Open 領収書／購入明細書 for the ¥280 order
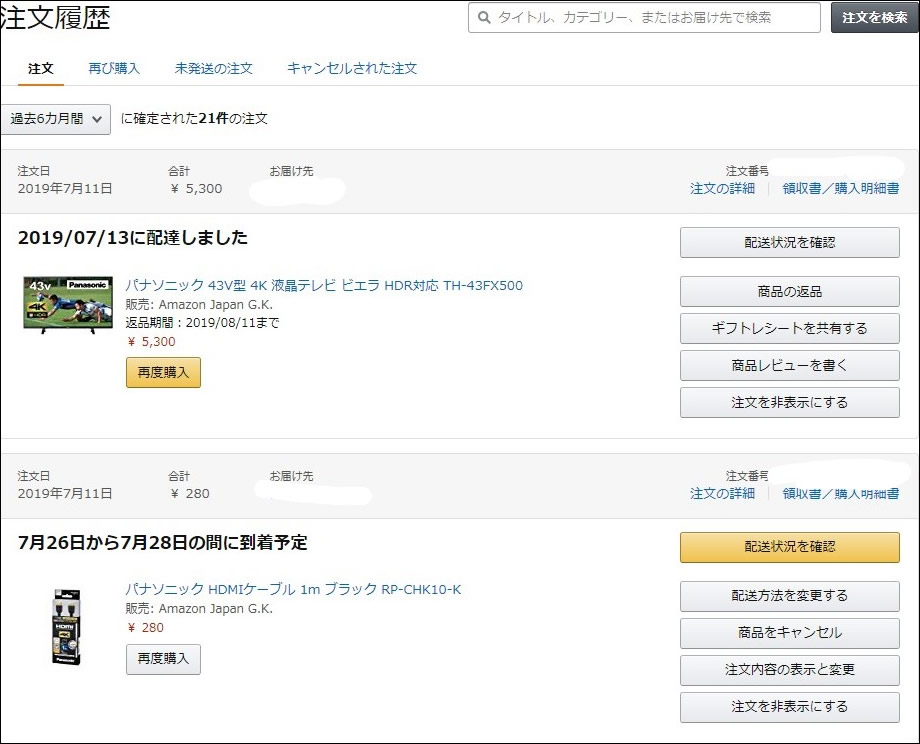 tap(841, 493)
